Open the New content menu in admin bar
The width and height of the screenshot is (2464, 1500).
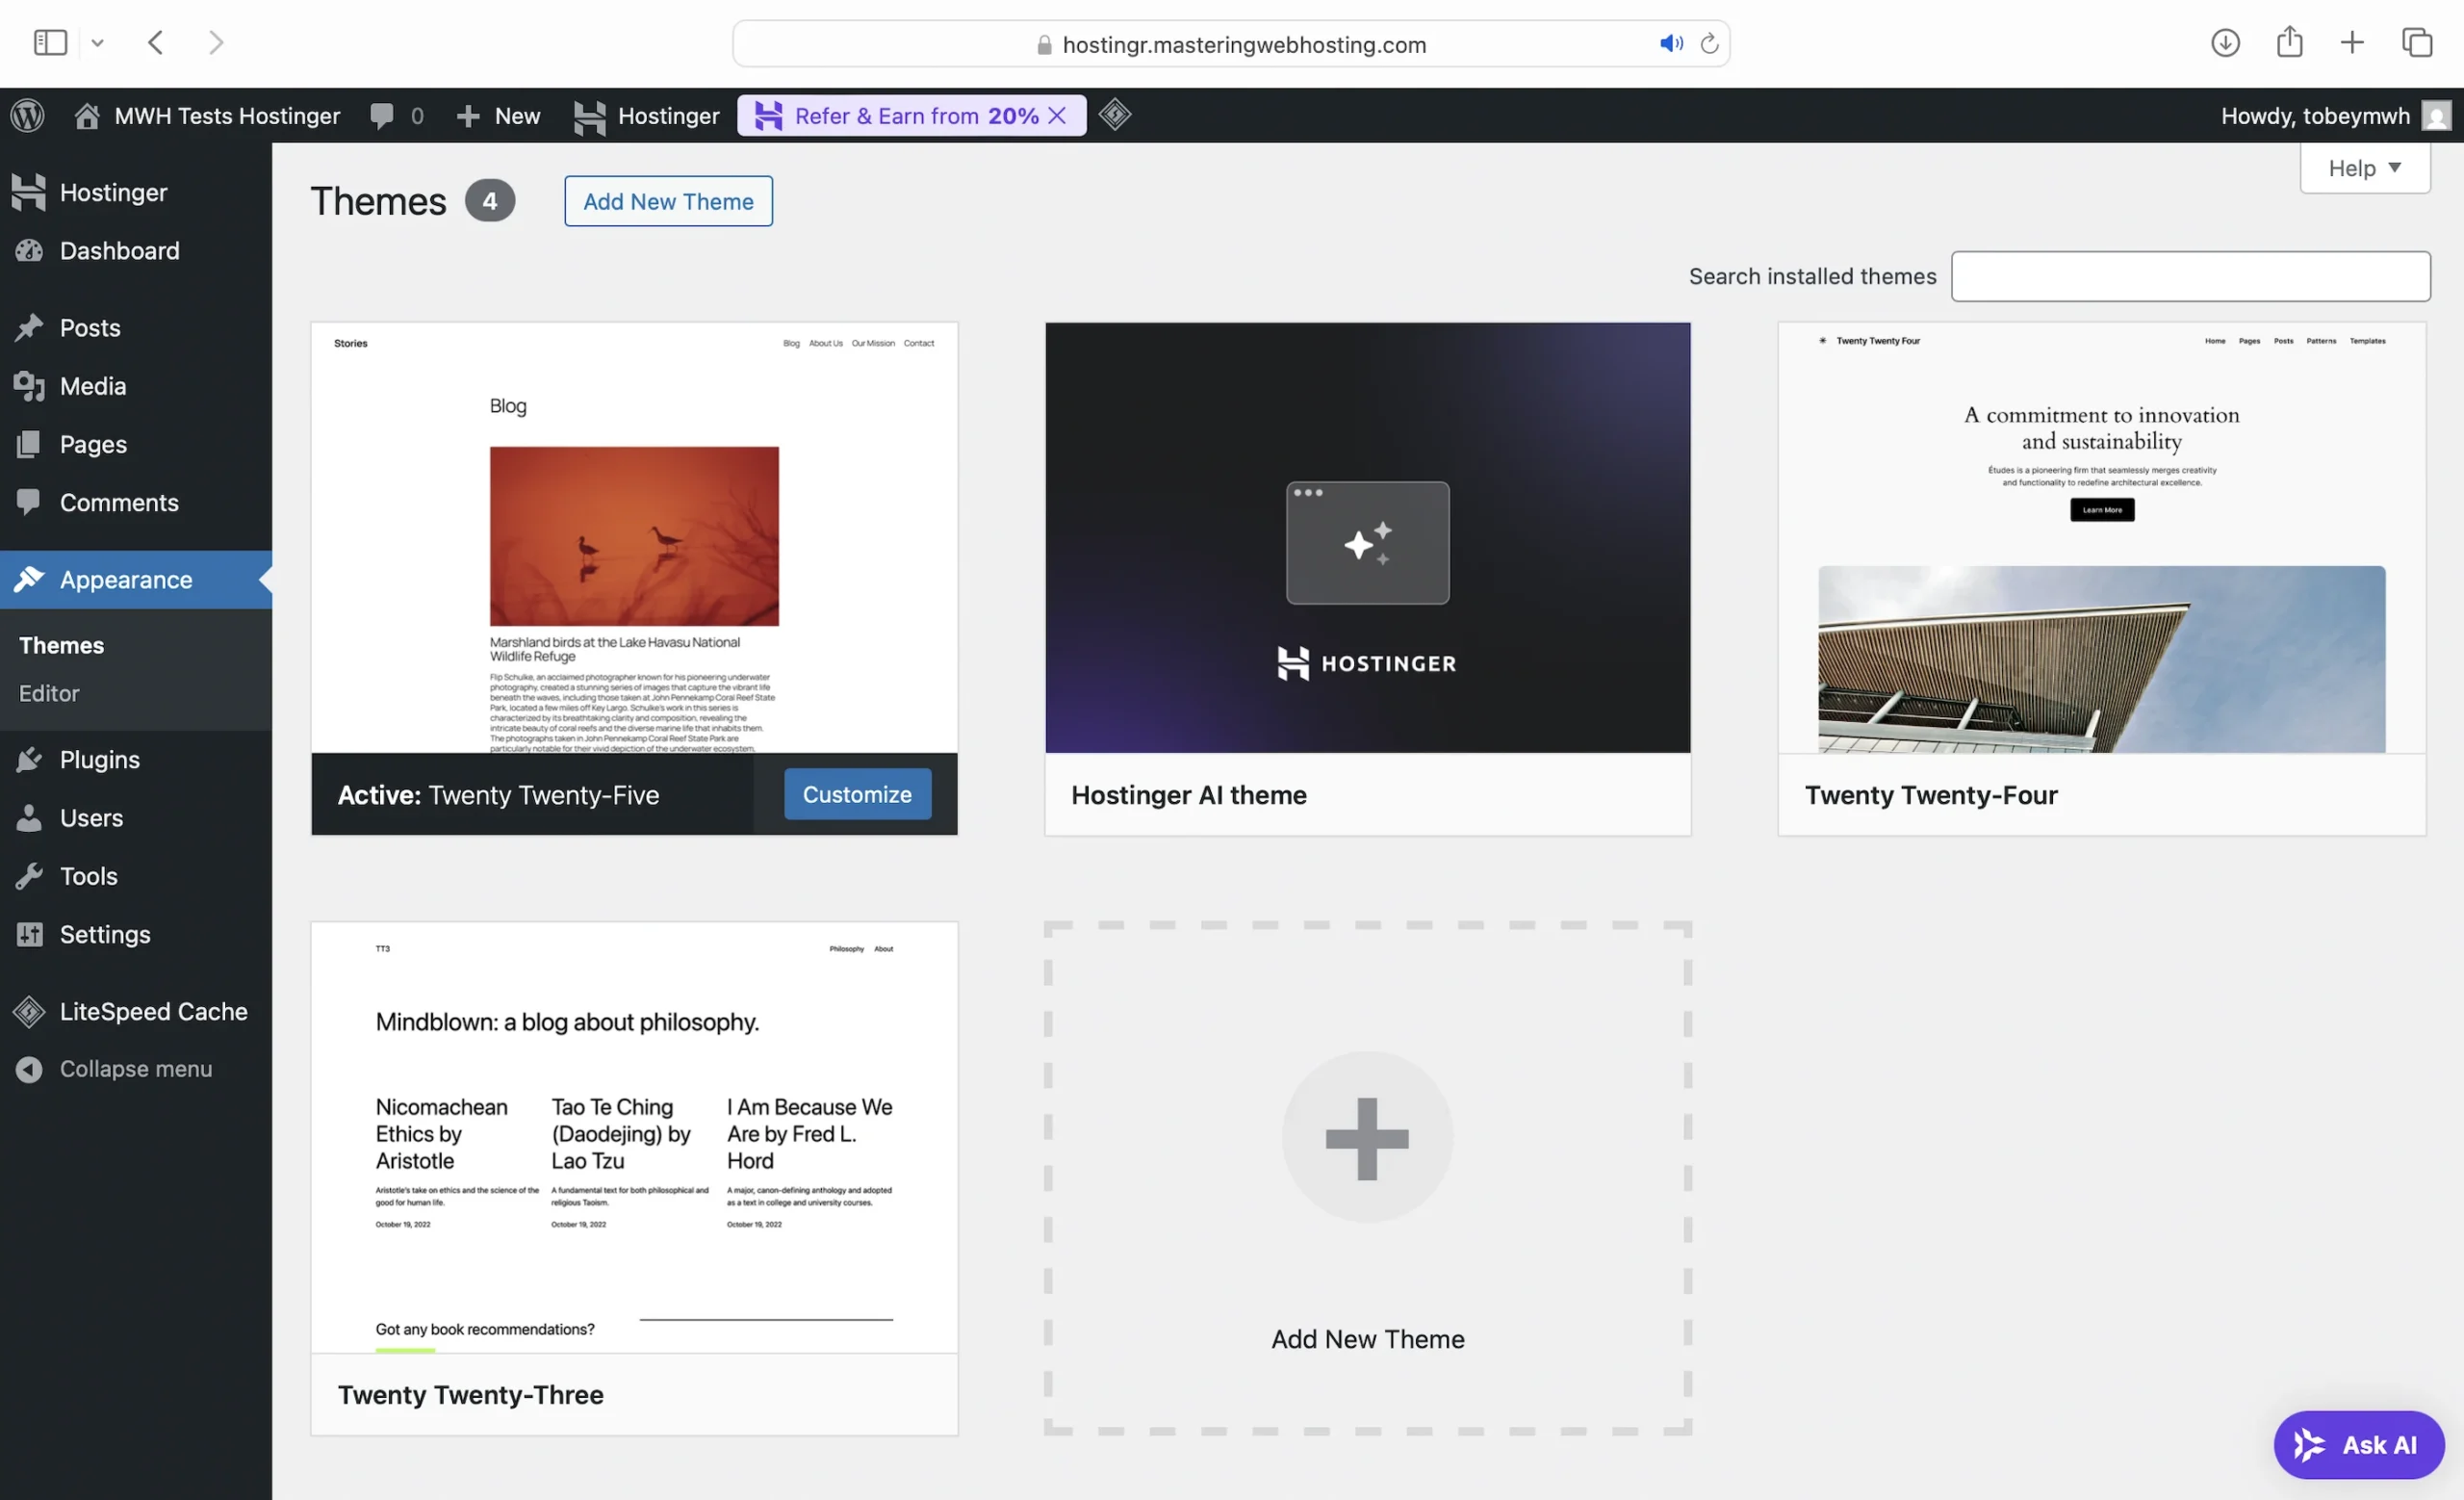pos(499,116)
